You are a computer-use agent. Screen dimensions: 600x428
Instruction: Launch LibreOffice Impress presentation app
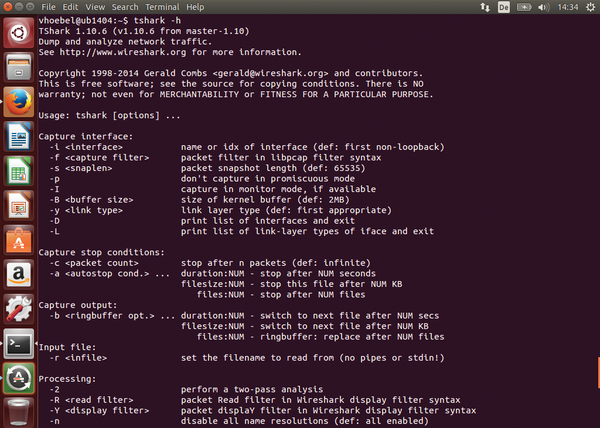coord(18,205)
